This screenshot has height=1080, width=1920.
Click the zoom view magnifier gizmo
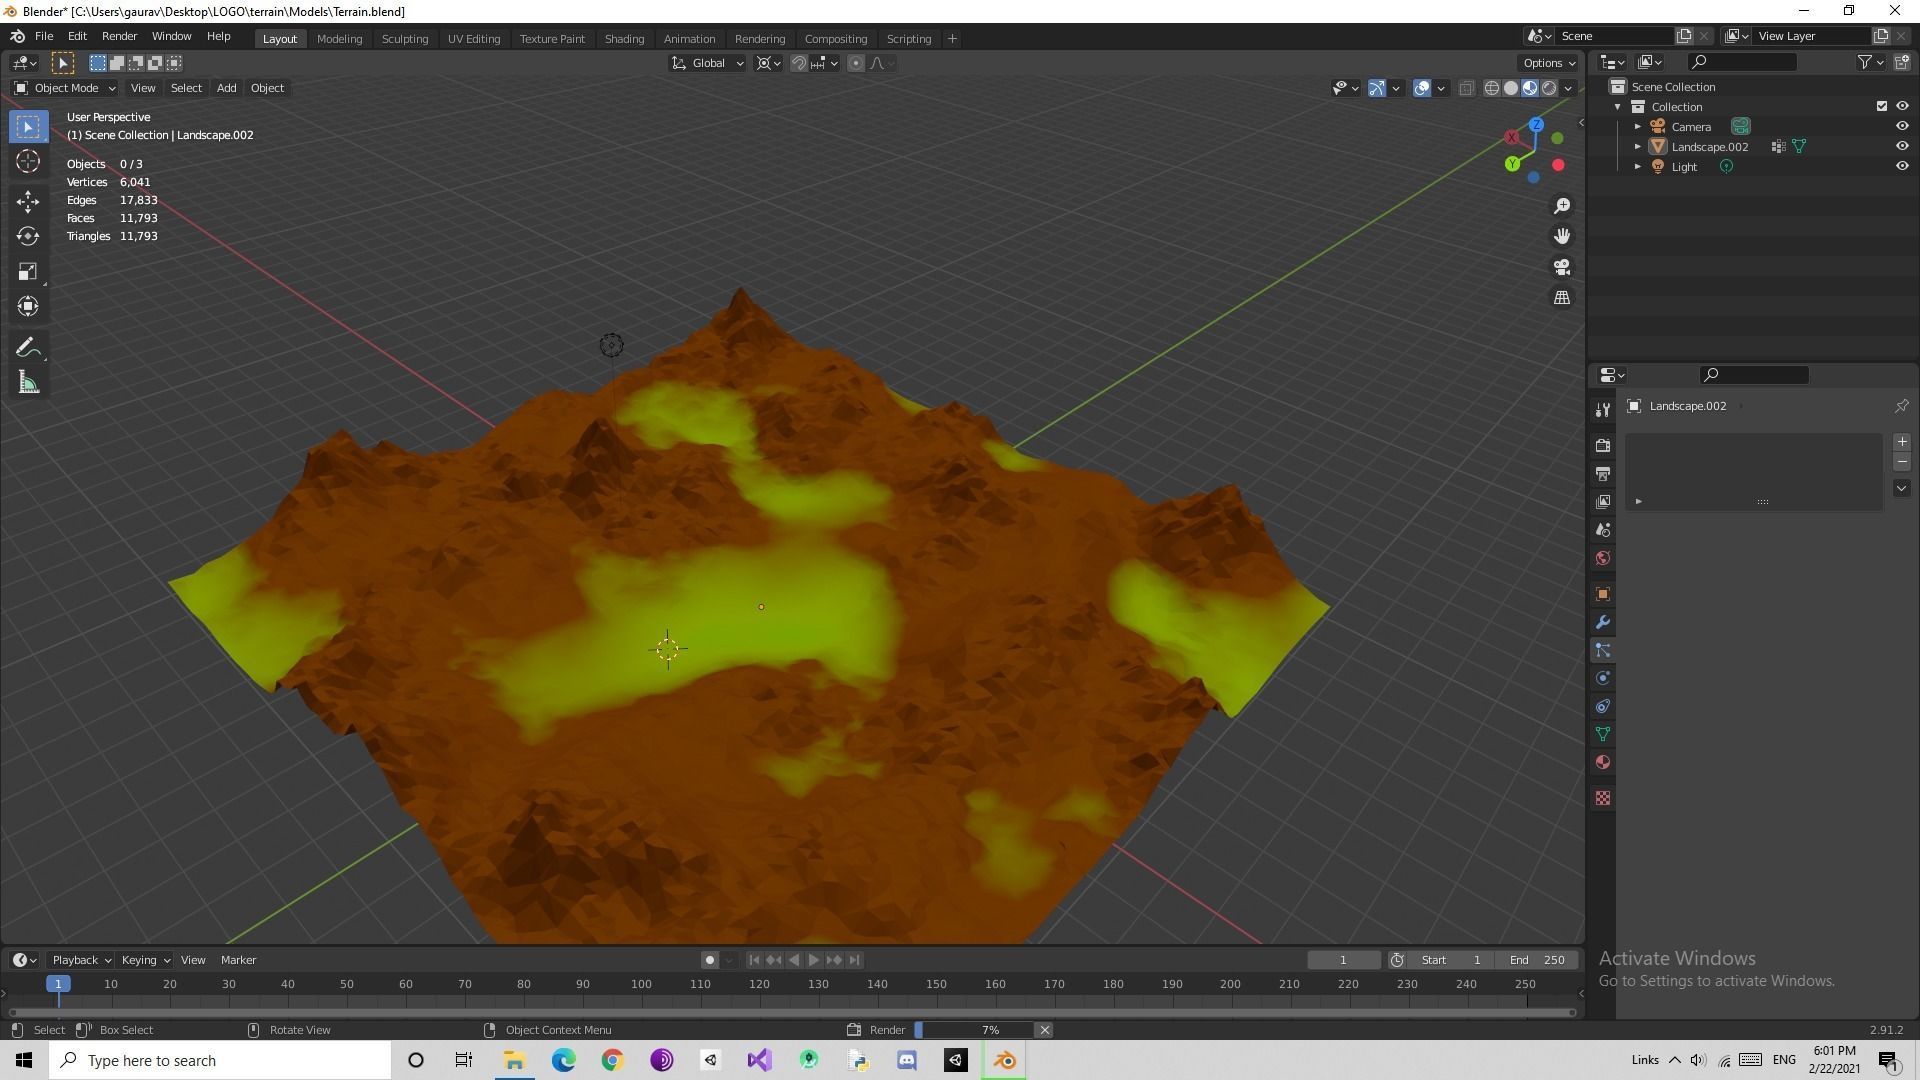(x=1562, y=206)
